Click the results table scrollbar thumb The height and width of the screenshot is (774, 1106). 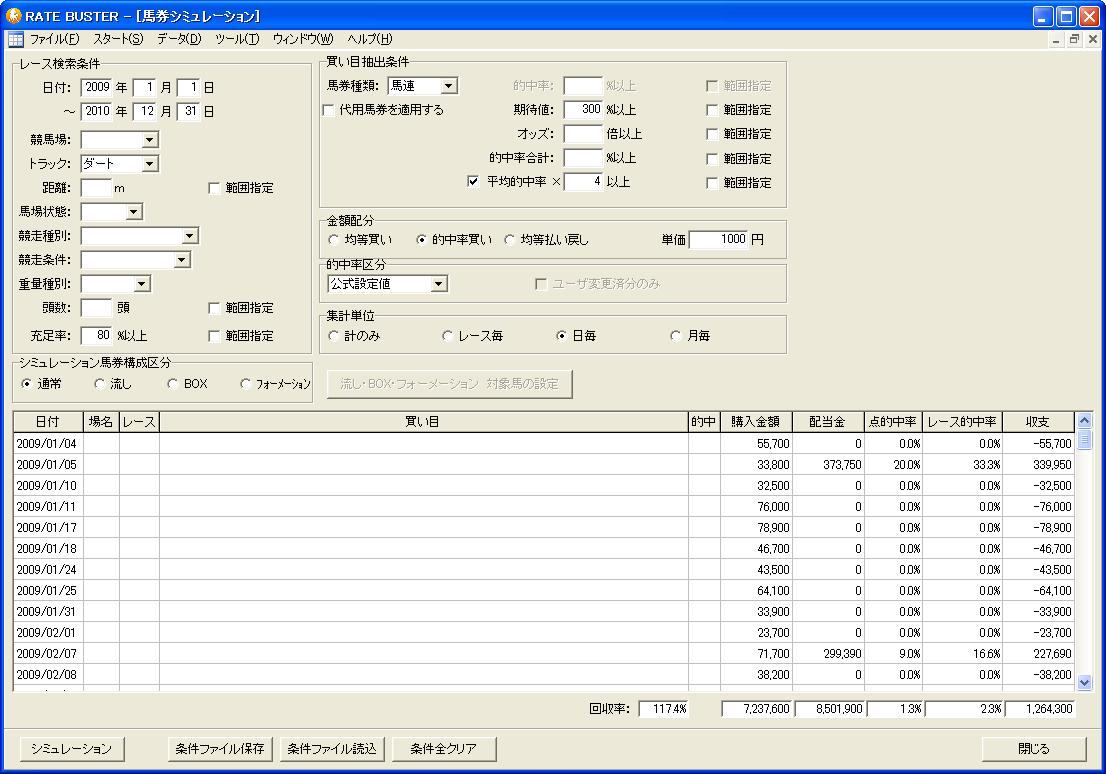1084,440
